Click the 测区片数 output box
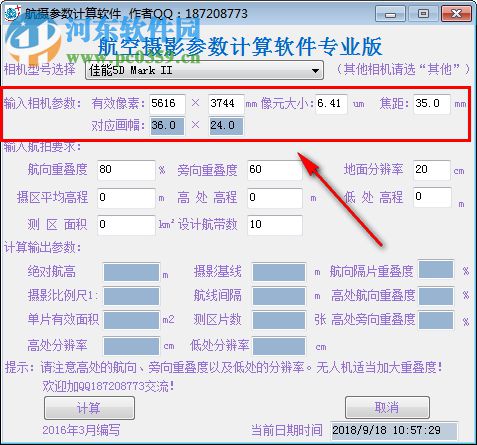Image resolution: width=477 pixels, height=445 pixels. [x=279, y=320]
